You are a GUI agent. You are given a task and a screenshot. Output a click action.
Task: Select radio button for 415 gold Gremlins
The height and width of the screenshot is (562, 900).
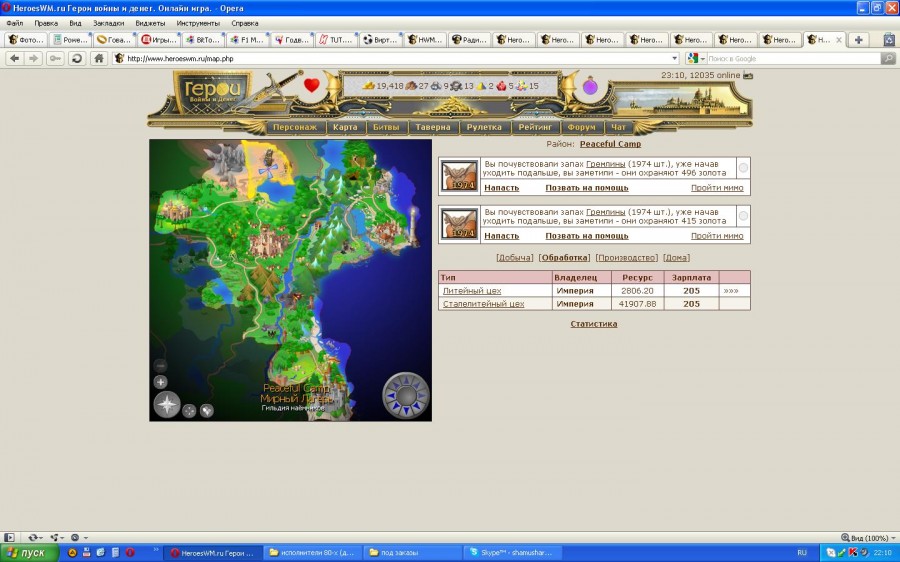coord(743,217)
